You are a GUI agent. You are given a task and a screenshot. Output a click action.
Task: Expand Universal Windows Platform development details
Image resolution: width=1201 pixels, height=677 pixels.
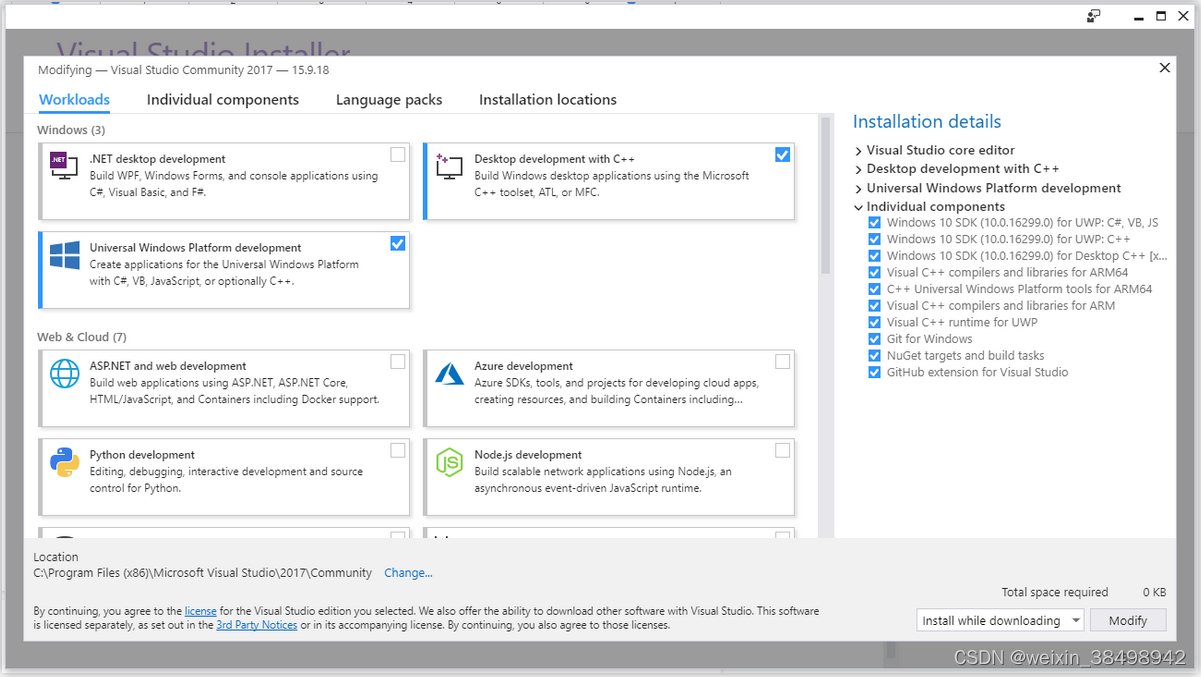(859, 188)
